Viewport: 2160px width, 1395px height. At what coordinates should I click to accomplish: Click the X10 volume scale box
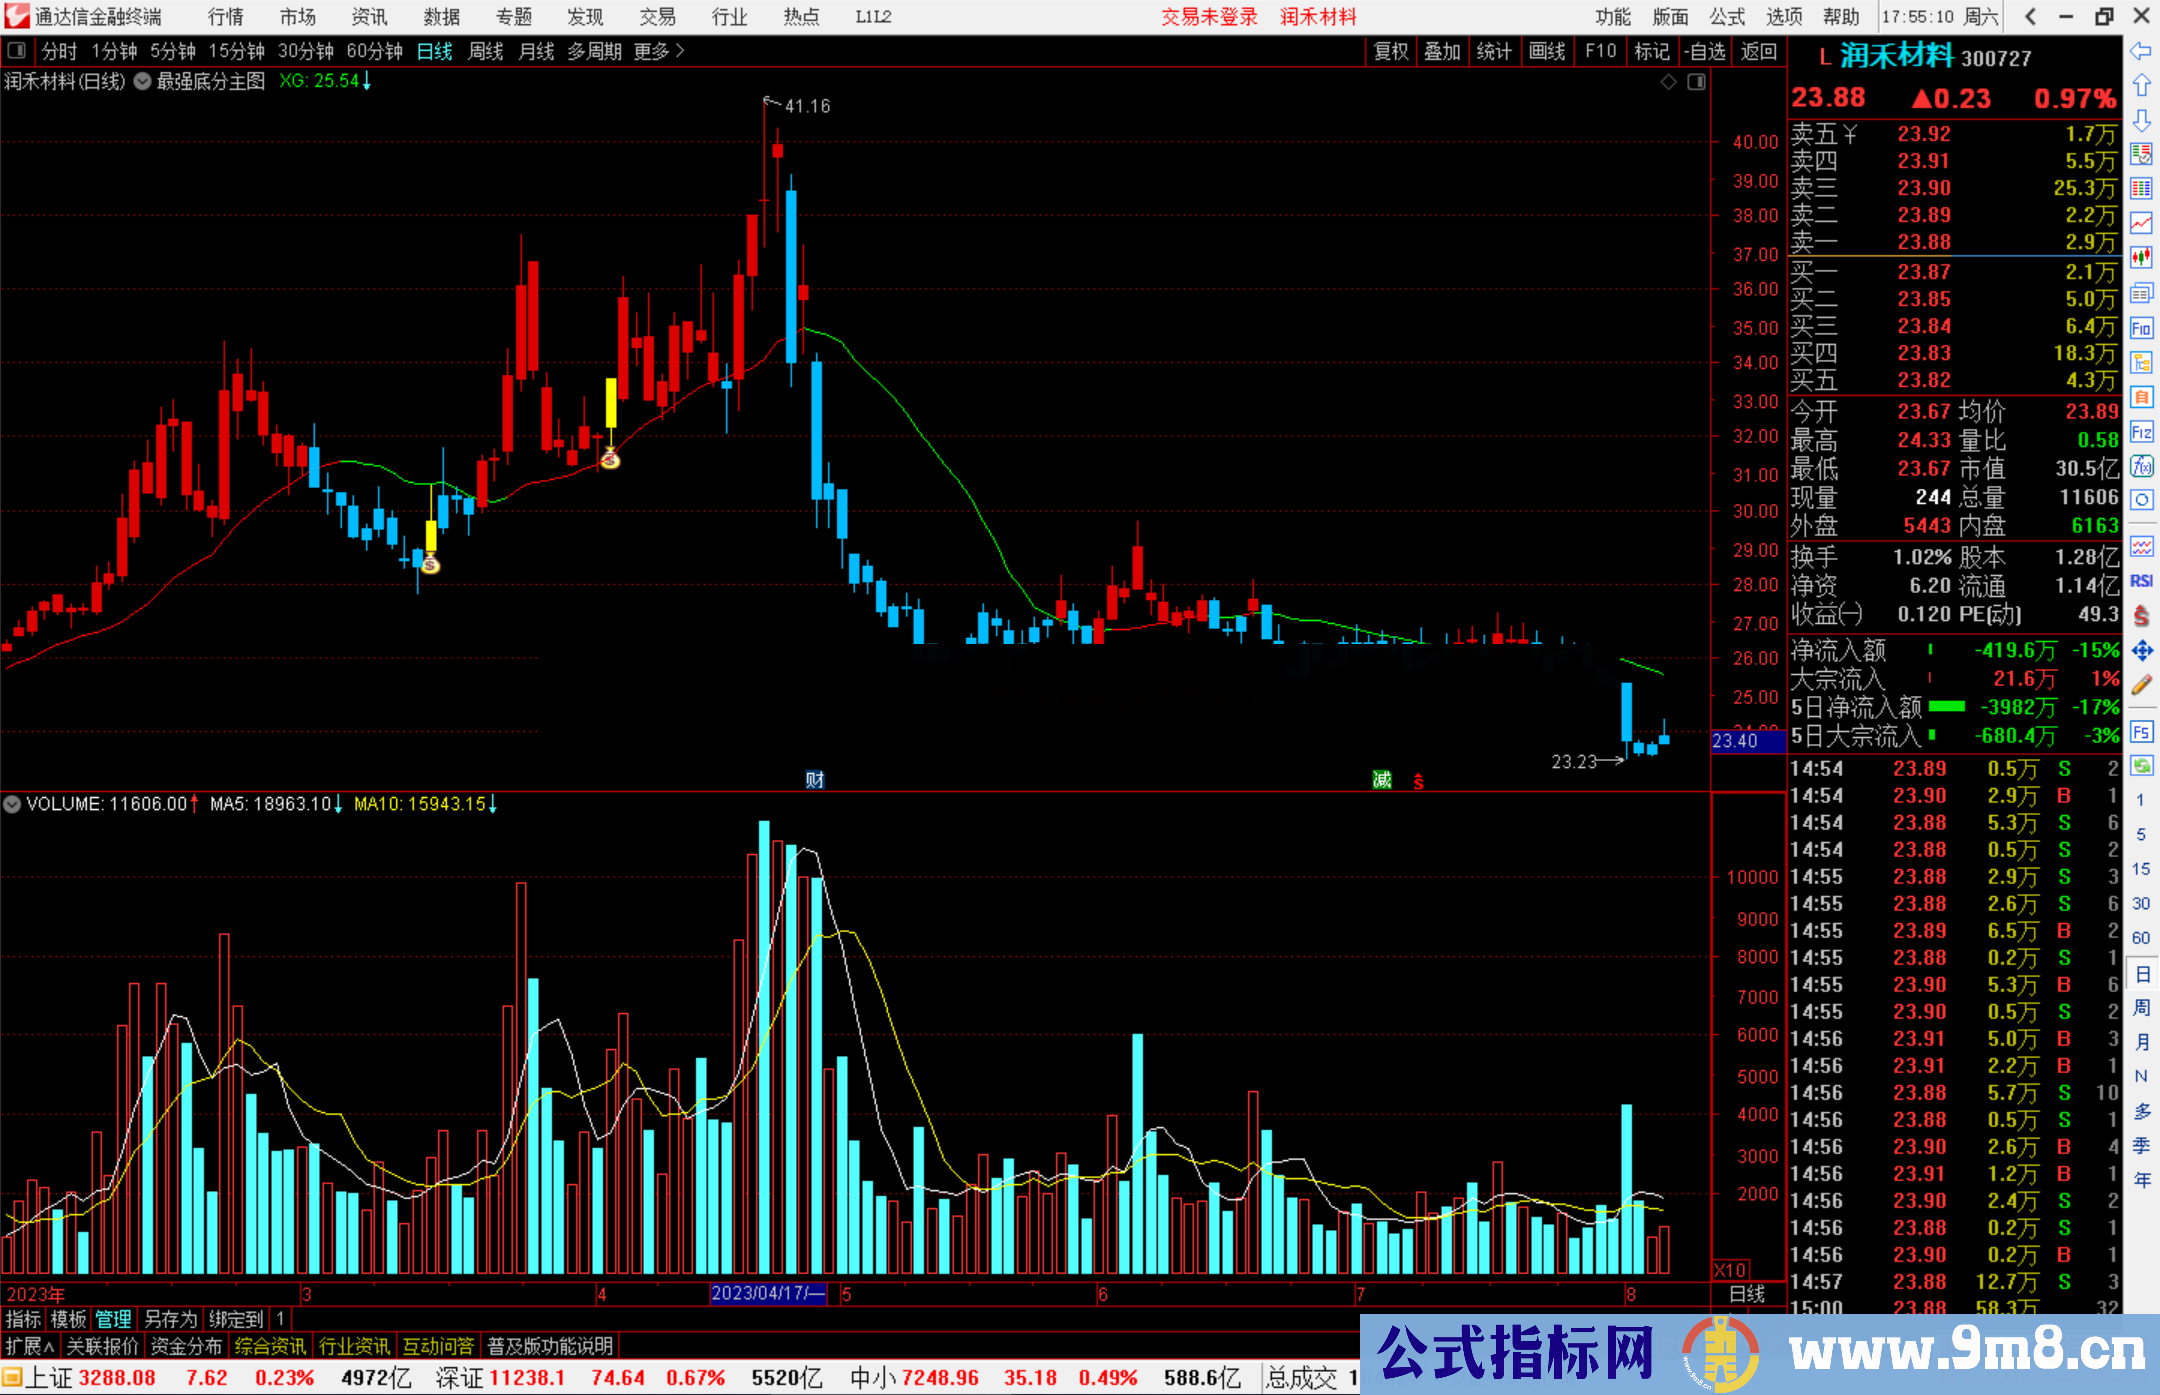click(x=1730, y=1270)
